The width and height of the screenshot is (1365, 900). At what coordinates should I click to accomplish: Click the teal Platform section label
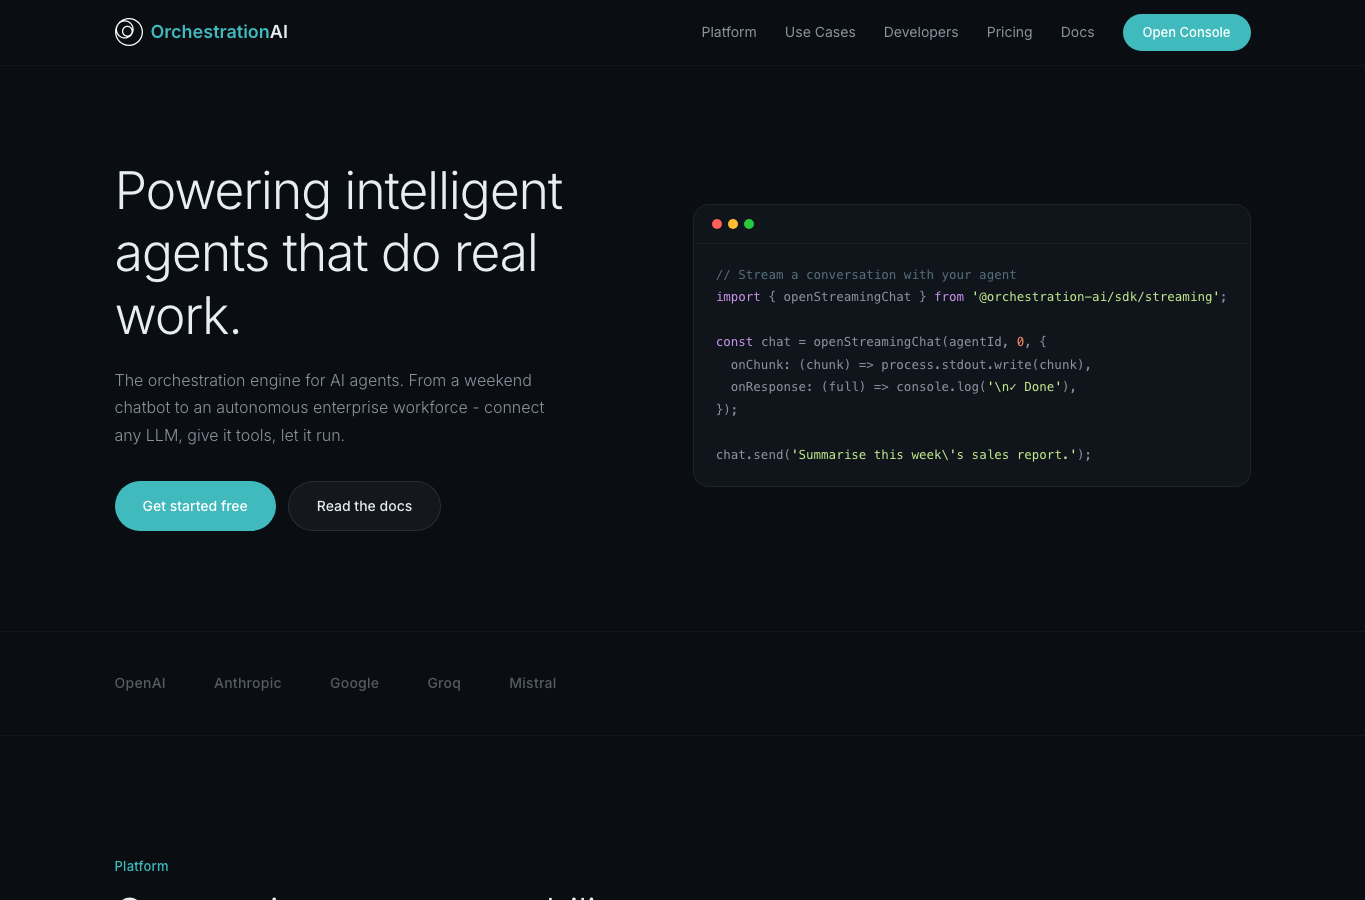[141, 866]
